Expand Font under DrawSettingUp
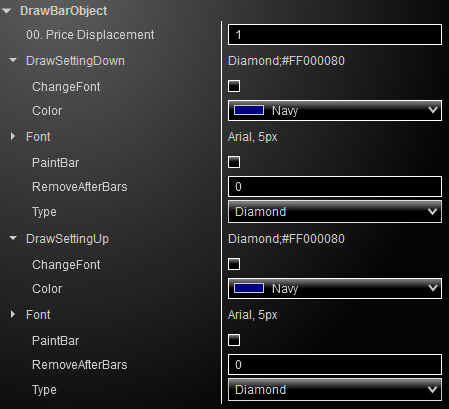Screen dimensions: 449x409 pos(13,314)
